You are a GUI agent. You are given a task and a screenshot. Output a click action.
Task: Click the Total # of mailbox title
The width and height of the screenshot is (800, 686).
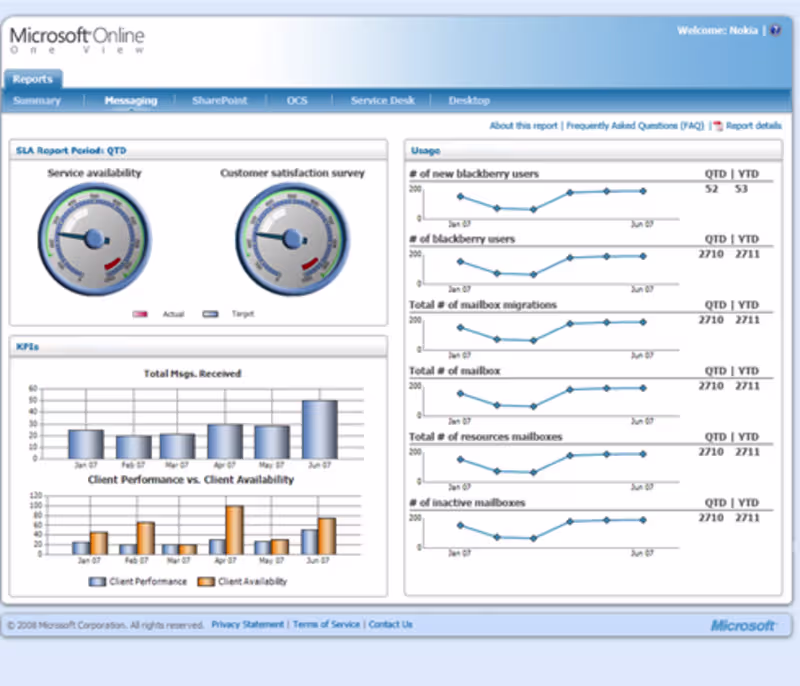pos(455,371)
